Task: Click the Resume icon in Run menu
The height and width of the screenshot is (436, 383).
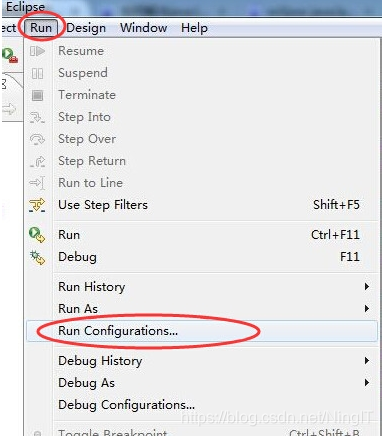Action: (x=37, y=51)
